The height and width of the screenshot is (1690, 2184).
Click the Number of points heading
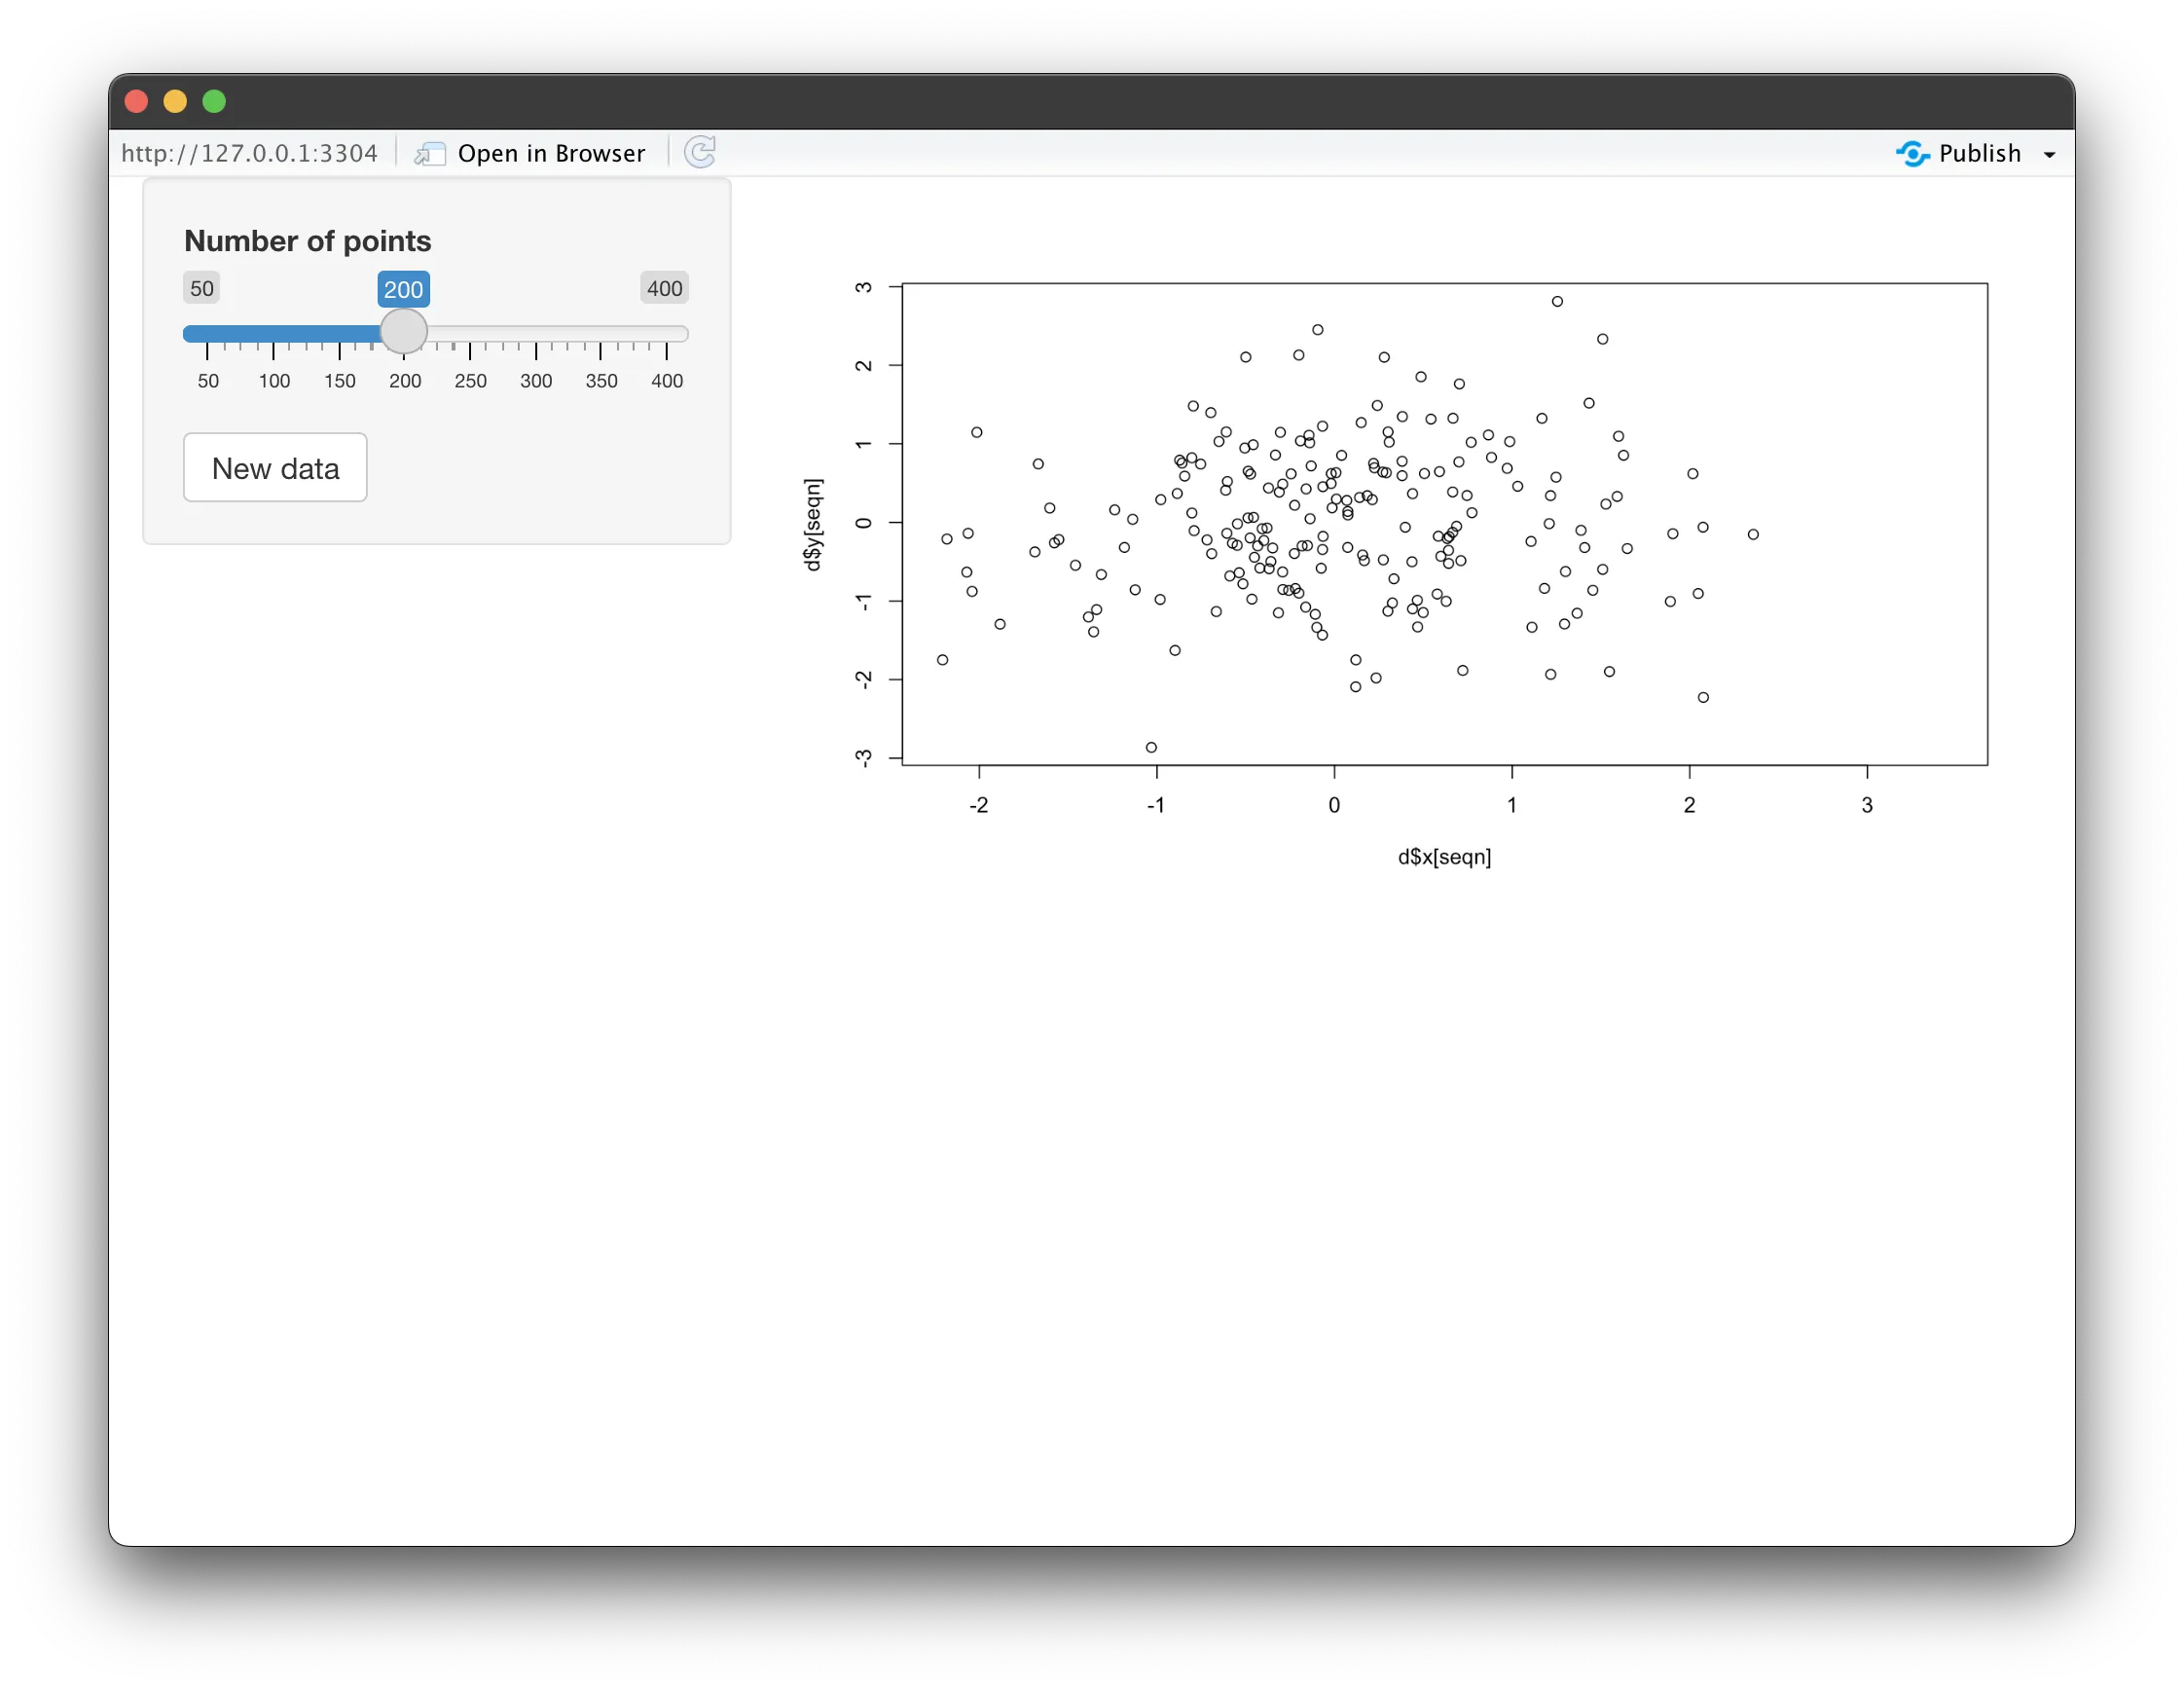coord(307,241)
